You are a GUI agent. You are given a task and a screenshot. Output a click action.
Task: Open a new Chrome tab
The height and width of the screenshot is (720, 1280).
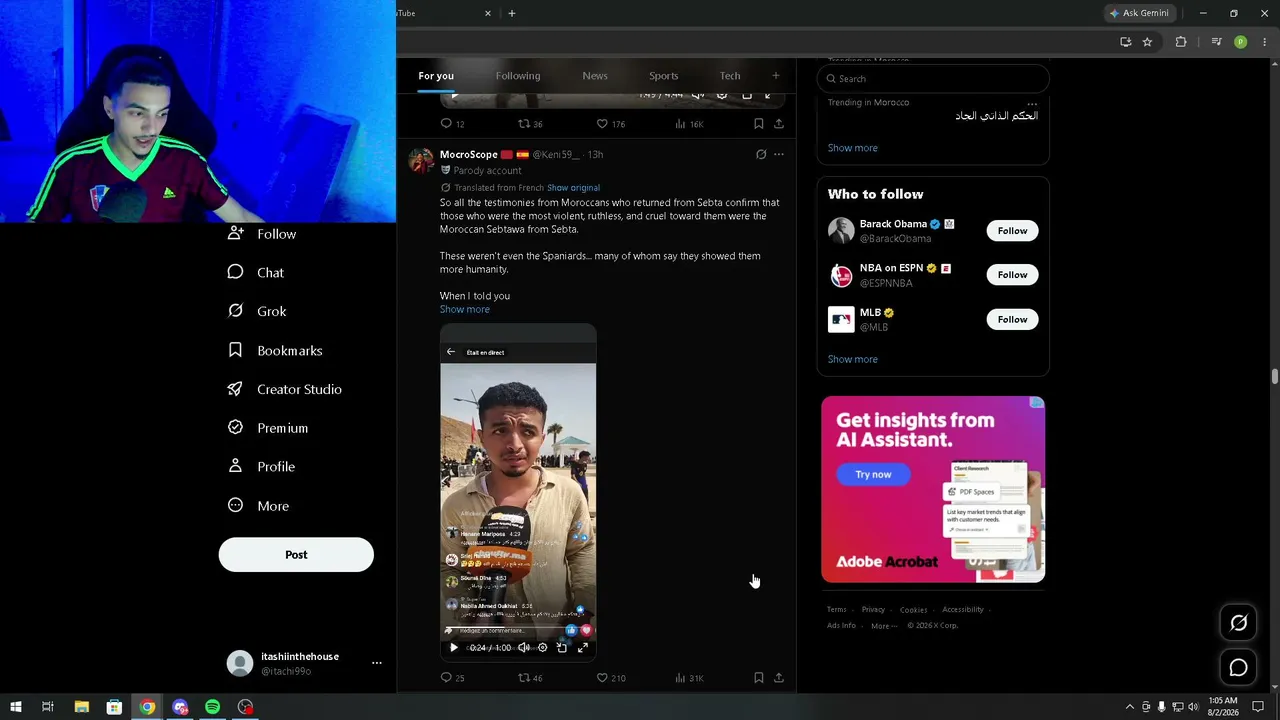tap(512, 13)
